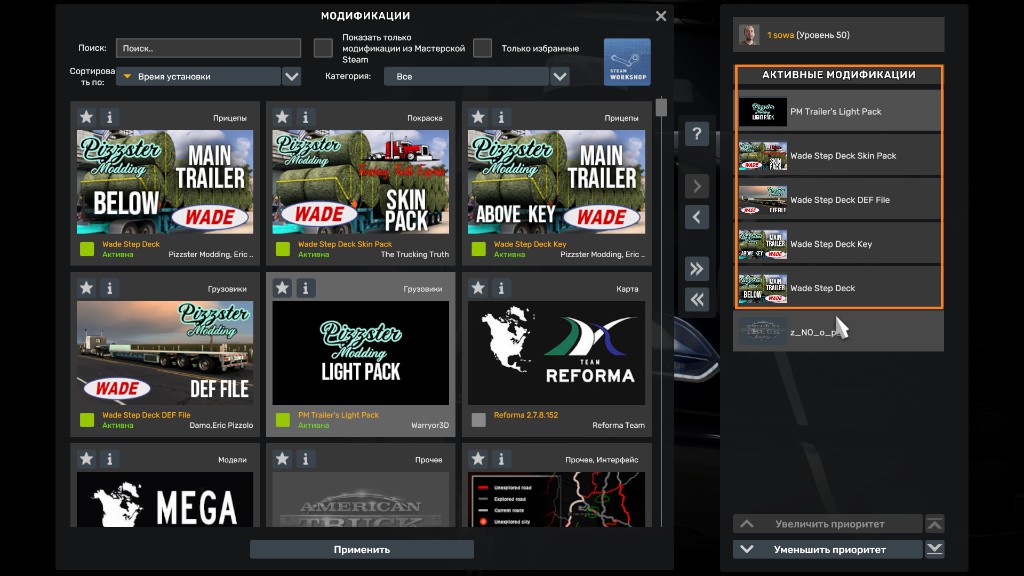Select Wade Step Deck Skin Pack in active list
This screenshot has width=1024, height=576.
point(839,155)
